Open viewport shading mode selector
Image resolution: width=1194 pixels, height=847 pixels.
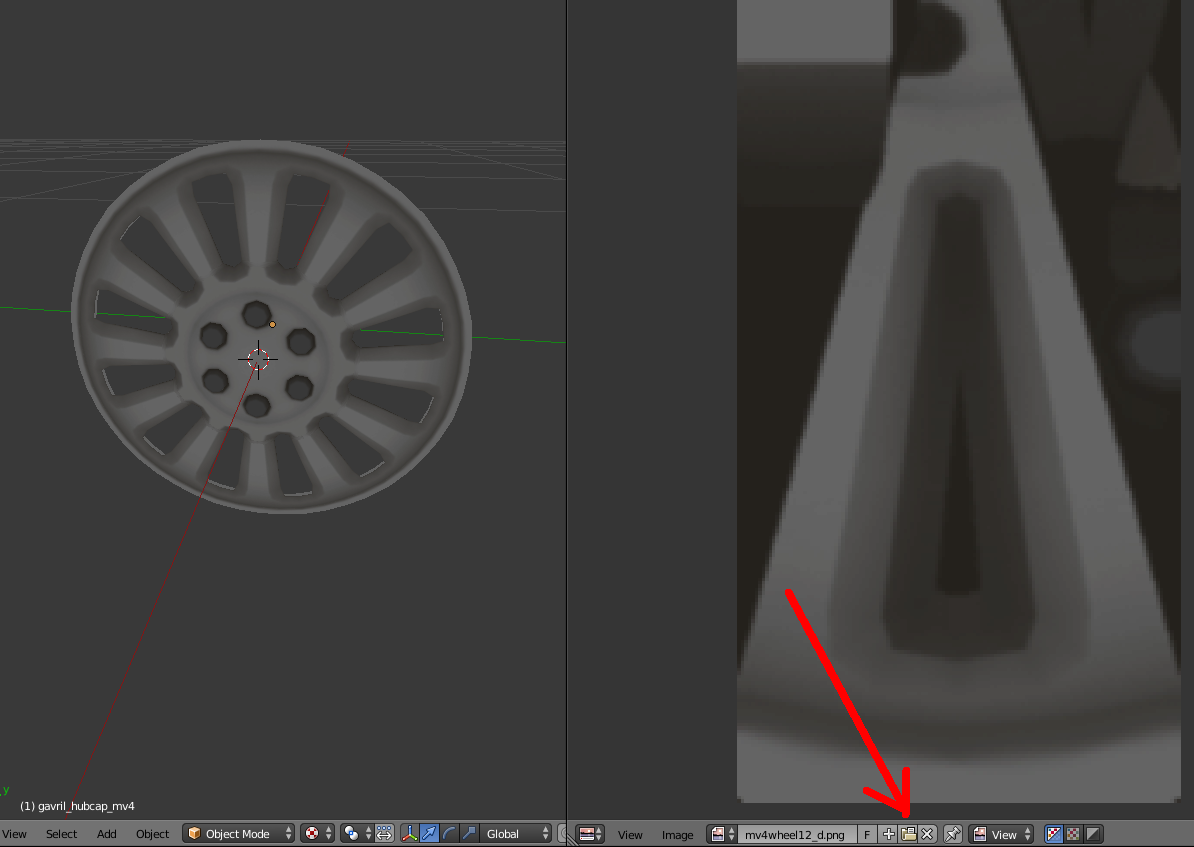tap(318, 834)
